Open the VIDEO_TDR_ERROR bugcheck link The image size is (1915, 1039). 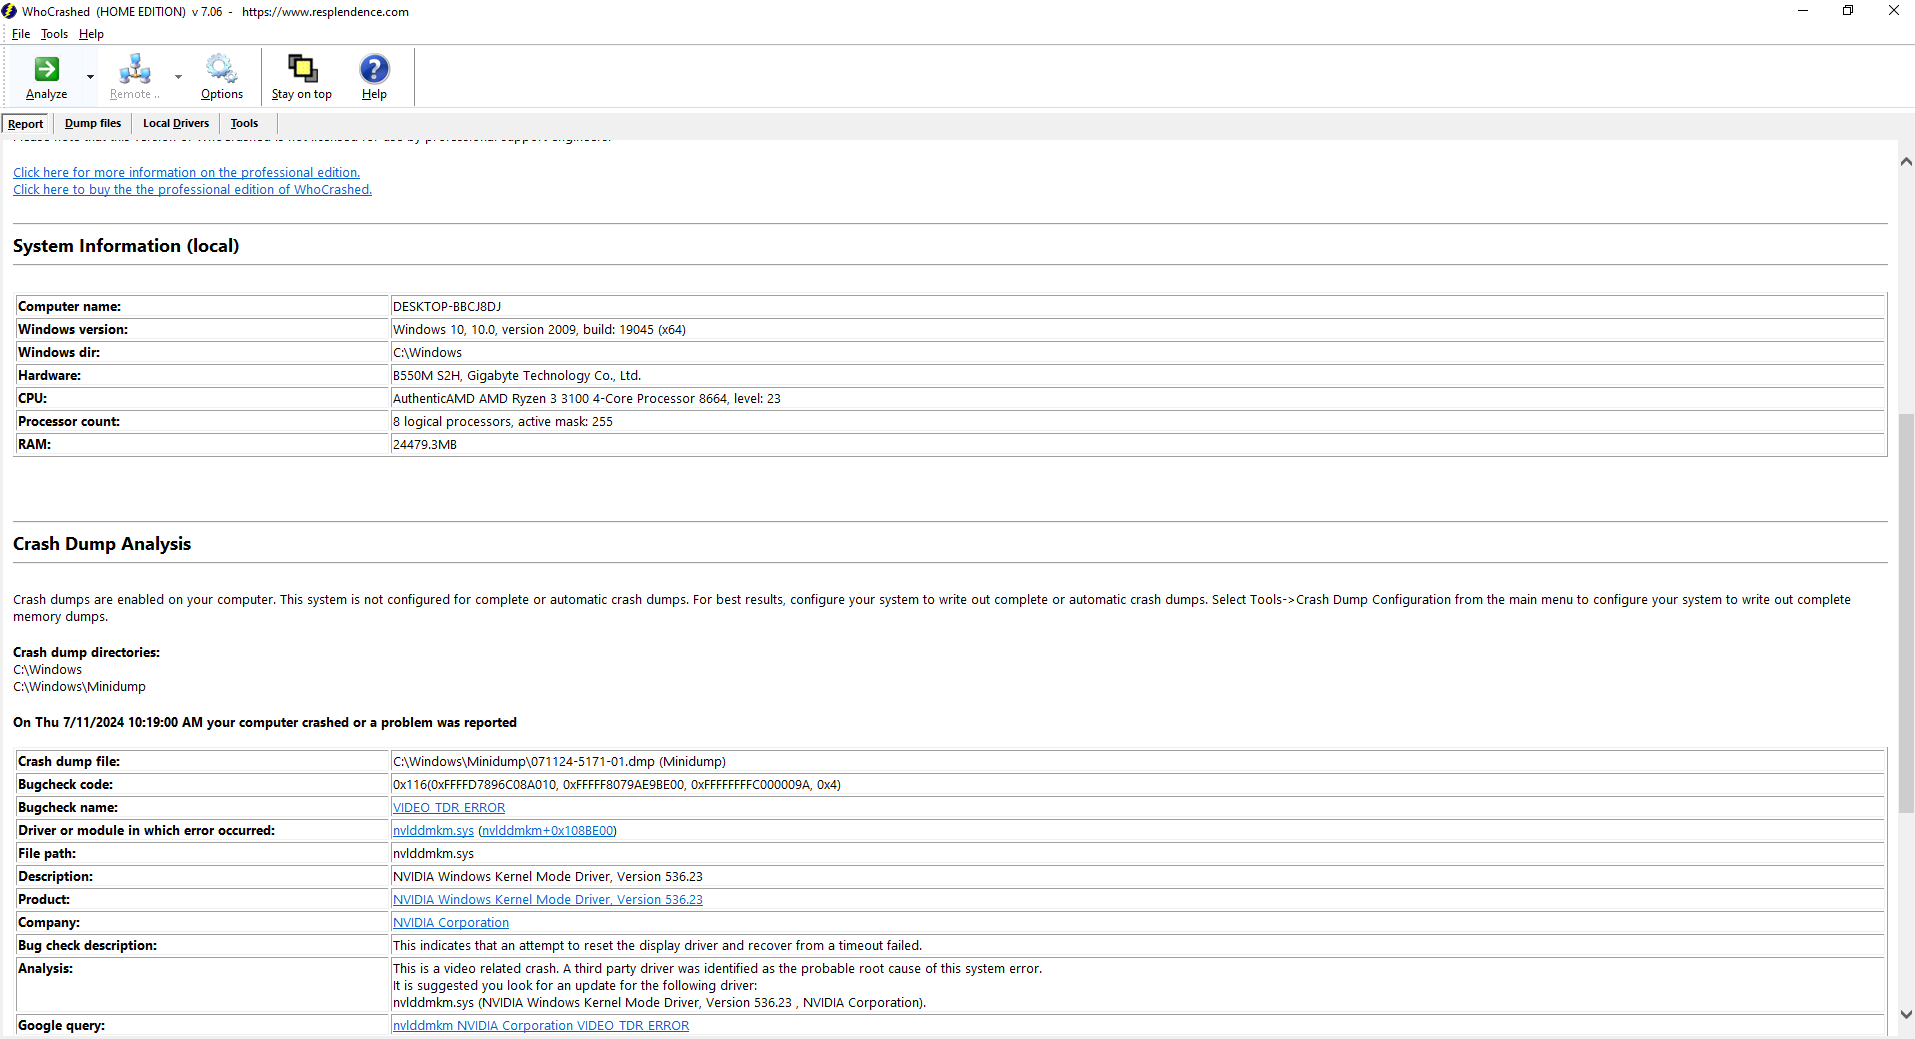point(449,808)
